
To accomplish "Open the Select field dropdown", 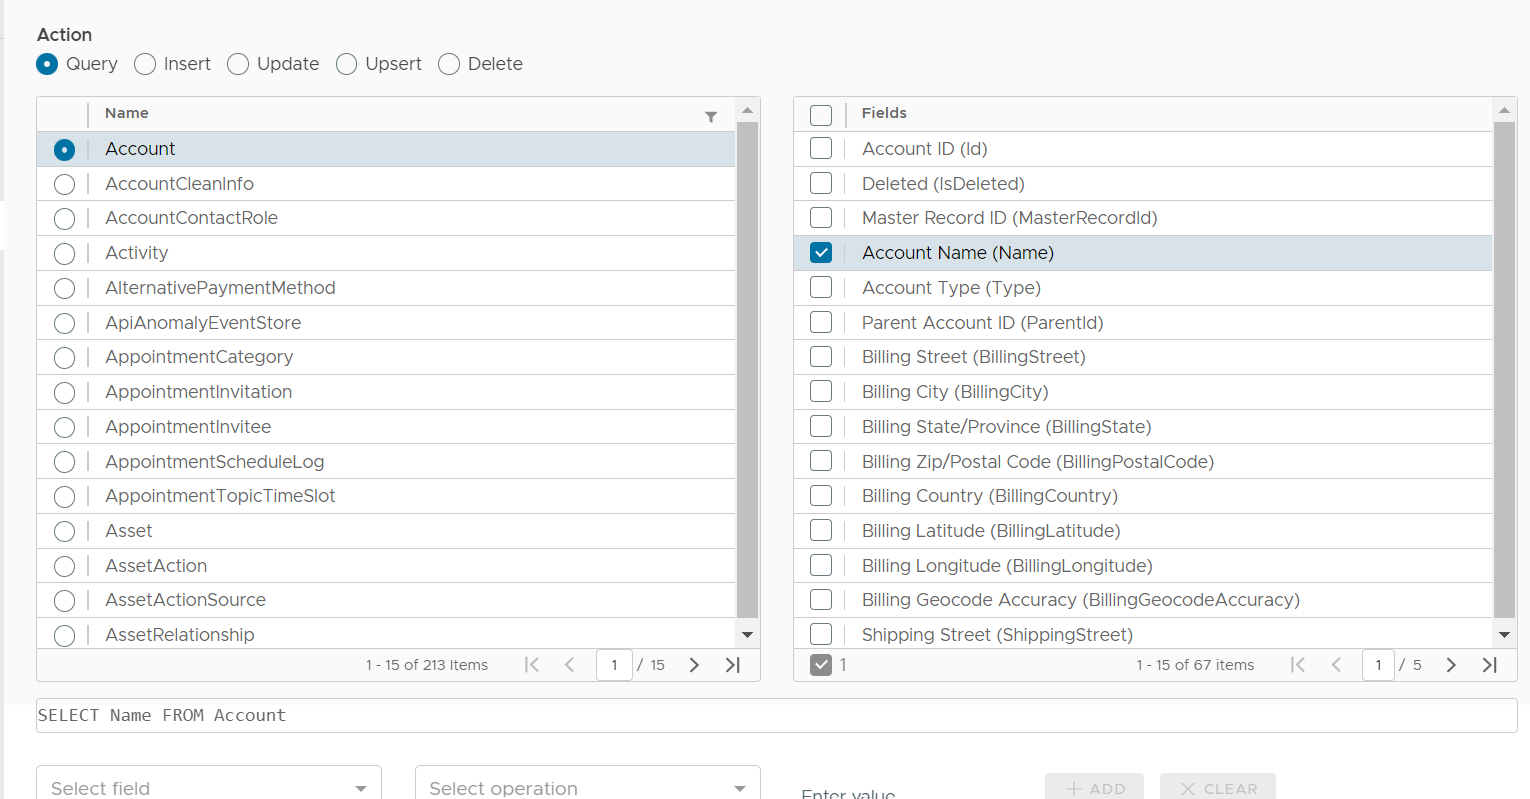I will point(209,787).
